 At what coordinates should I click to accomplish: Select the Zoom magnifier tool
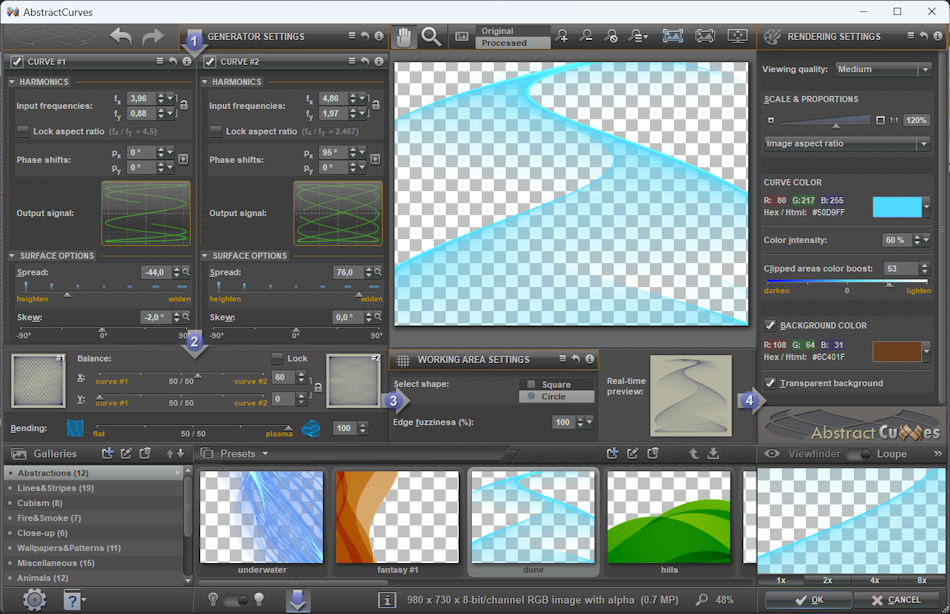pyautogui.click(x=431, y=37)
